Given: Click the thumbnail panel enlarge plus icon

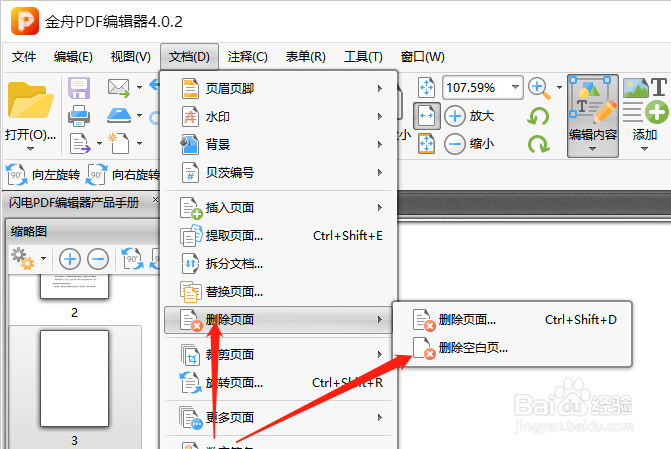Looking at the screenshot, I should pos(70,259).
